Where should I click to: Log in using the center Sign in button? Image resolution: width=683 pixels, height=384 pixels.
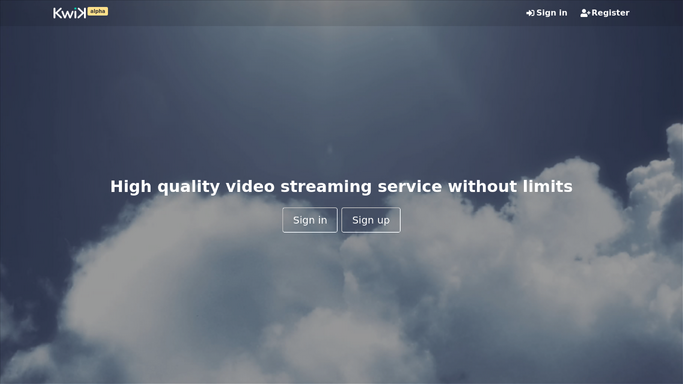click(x=310, y=220)
